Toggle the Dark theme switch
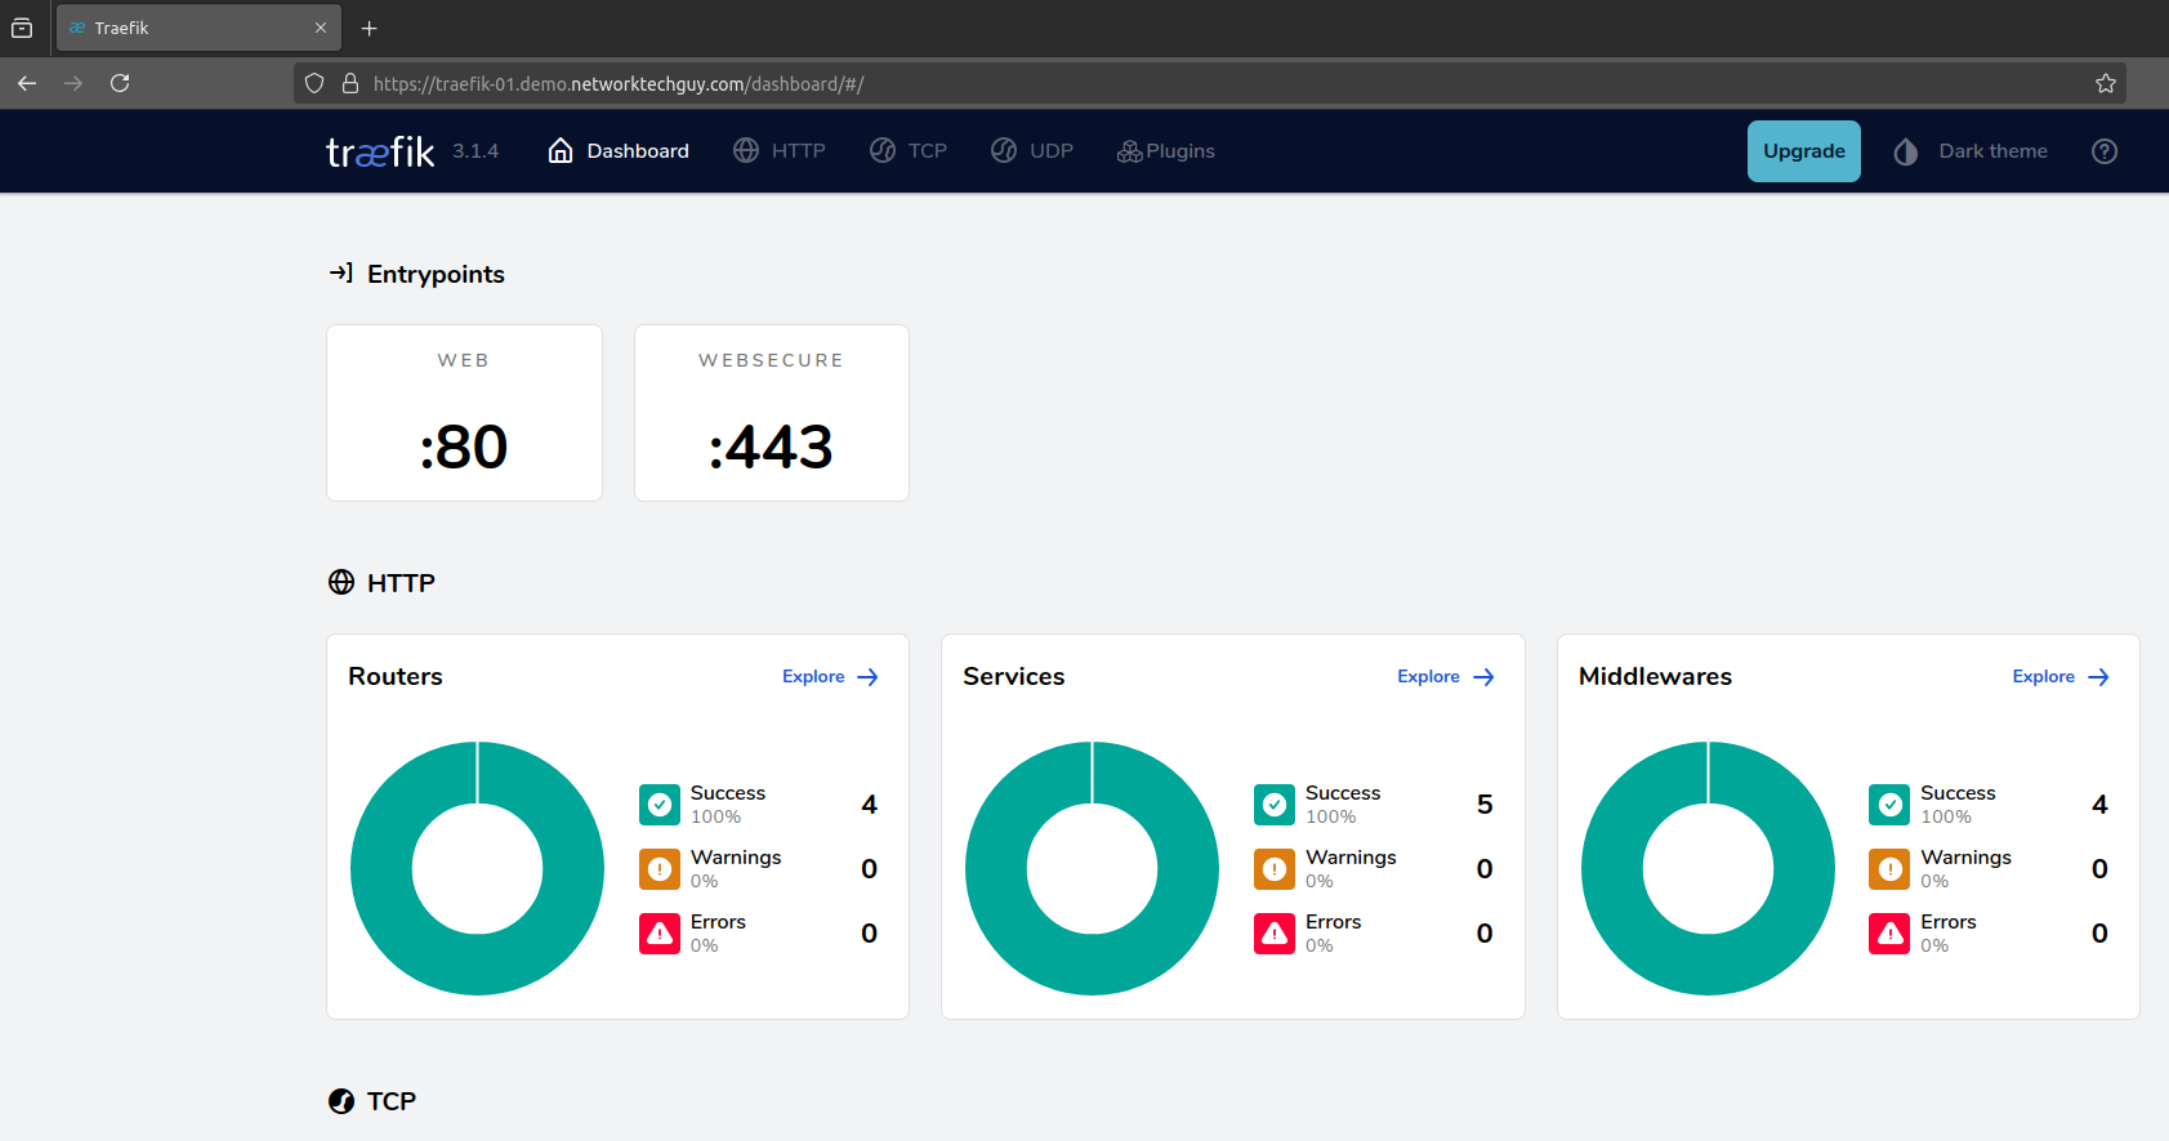The width and height of the screenshot is (2169, 1141). 1970,151
